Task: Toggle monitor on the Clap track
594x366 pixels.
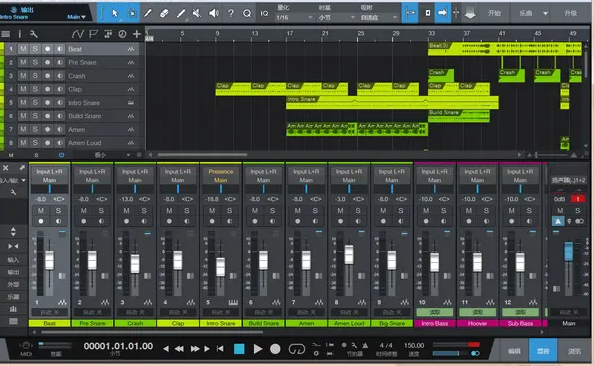Action: coord(59,89)
